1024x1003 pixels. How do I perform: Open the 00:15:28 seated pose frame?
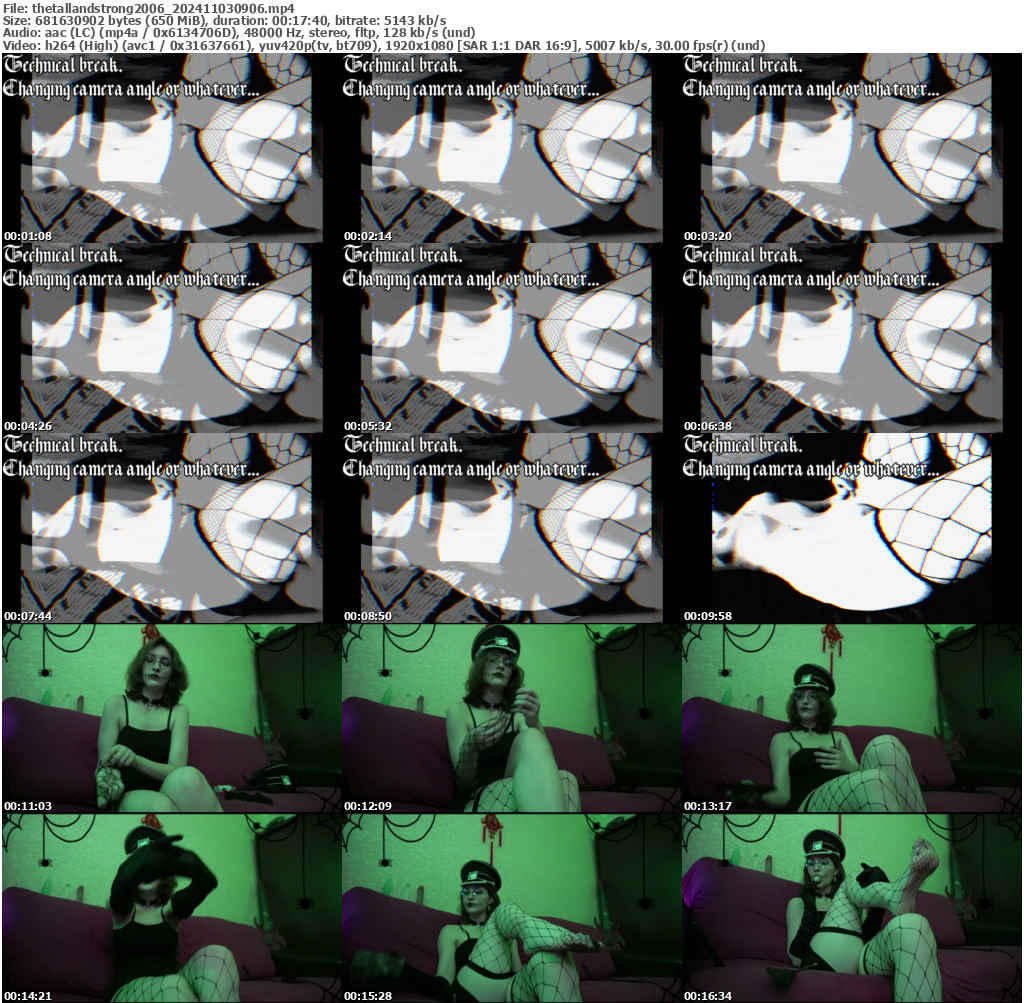[511, 905]
